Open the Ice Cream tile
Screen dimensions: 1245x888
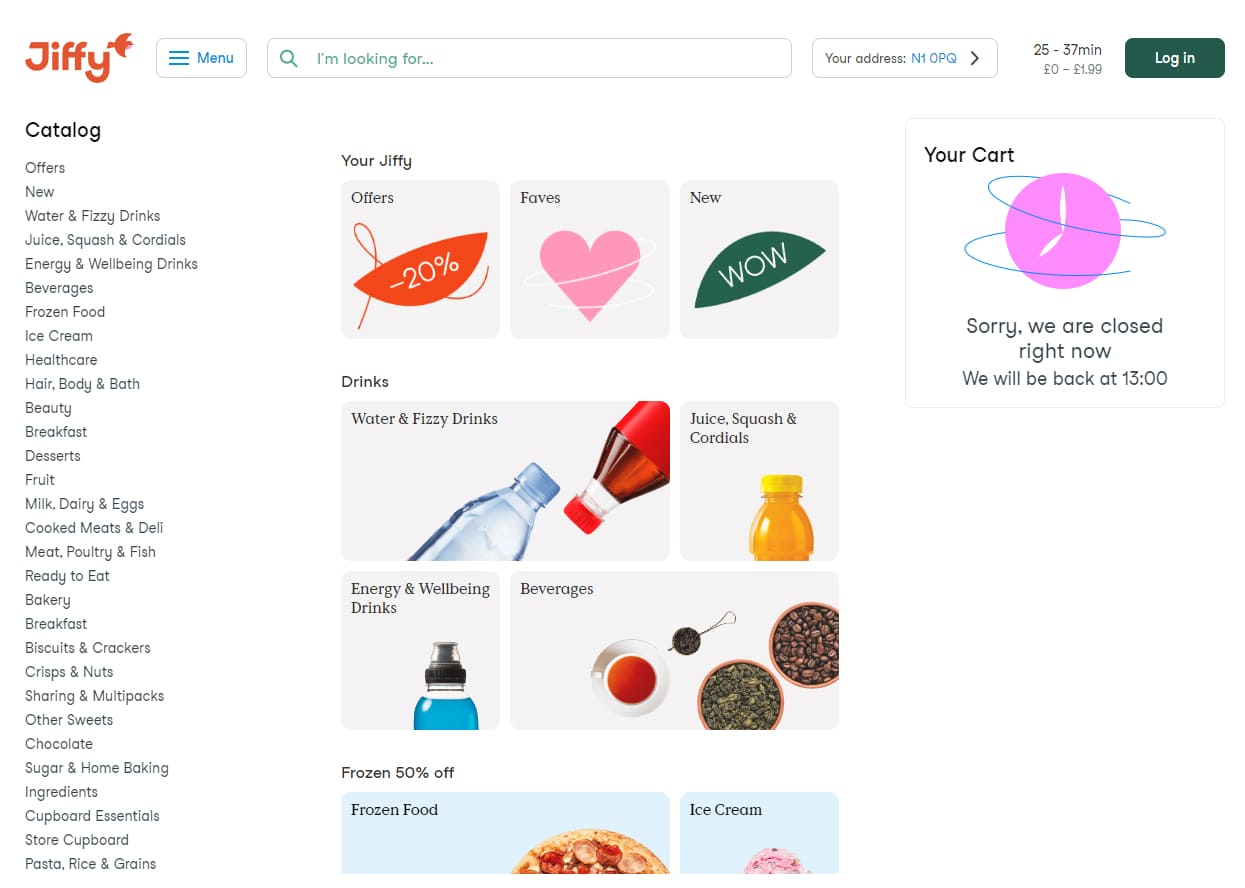coord(759,833)
